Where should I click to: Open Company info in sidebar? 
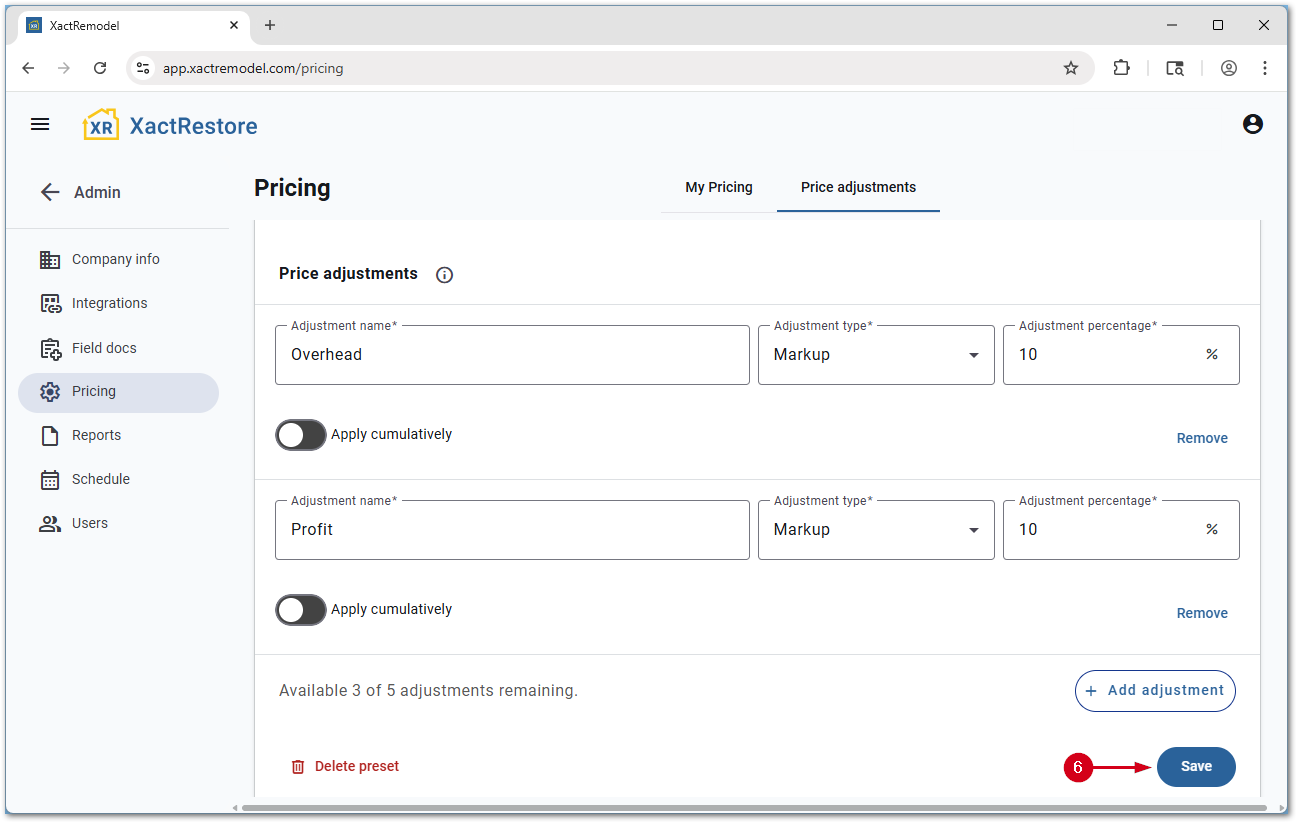click(115, 259)
